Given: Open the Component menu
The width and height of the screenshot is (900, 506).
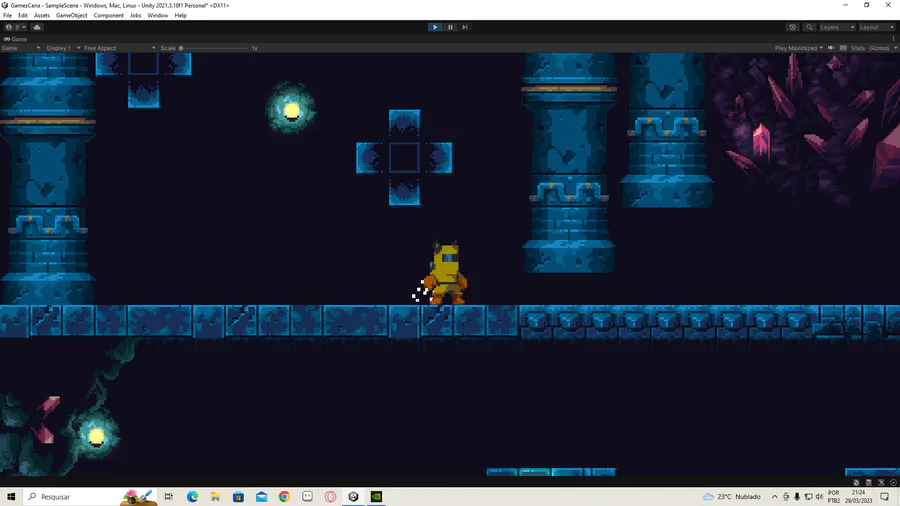Looking at the screenshot, I should [x=108, y=15].
